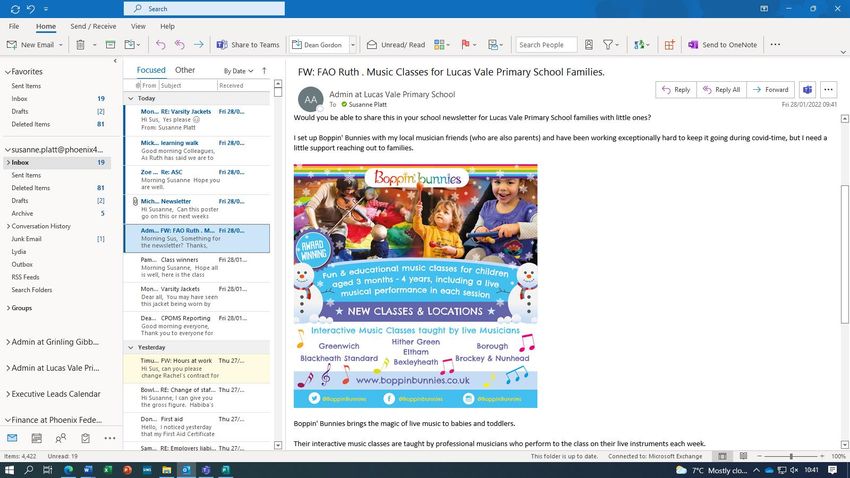The height and width of the screenshot is (478, 850).
Task: Open the New Email dropdown arrow
Action: click(61, 45)
